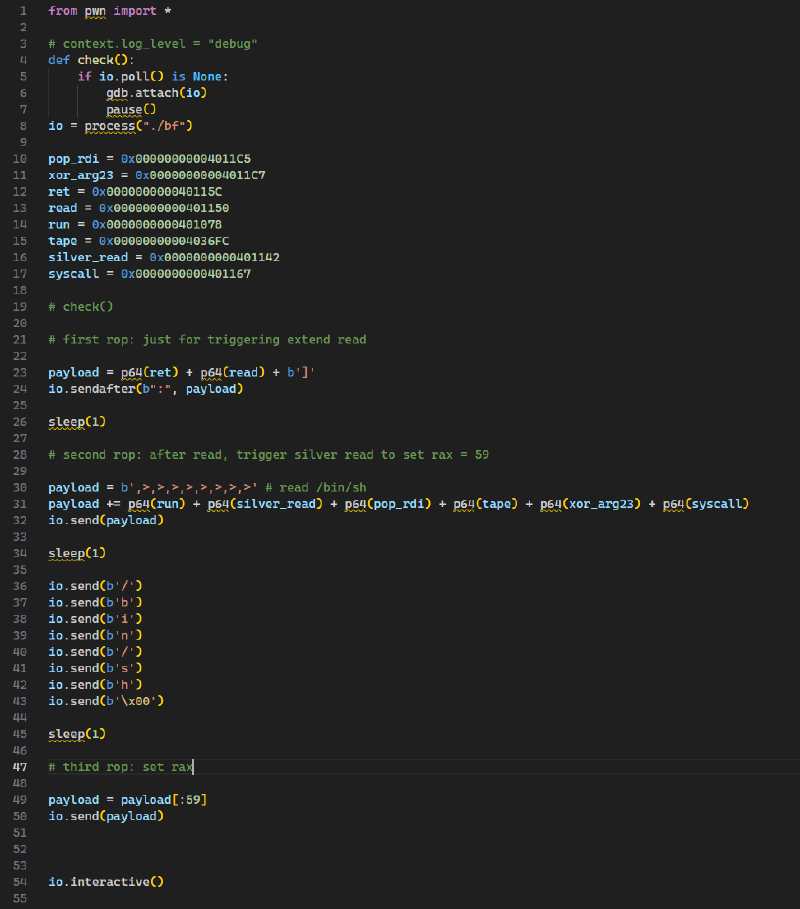Screen dimensions: 800x909
Task: Click line number 47 in the gutter
Action: [x=20, y=767]
